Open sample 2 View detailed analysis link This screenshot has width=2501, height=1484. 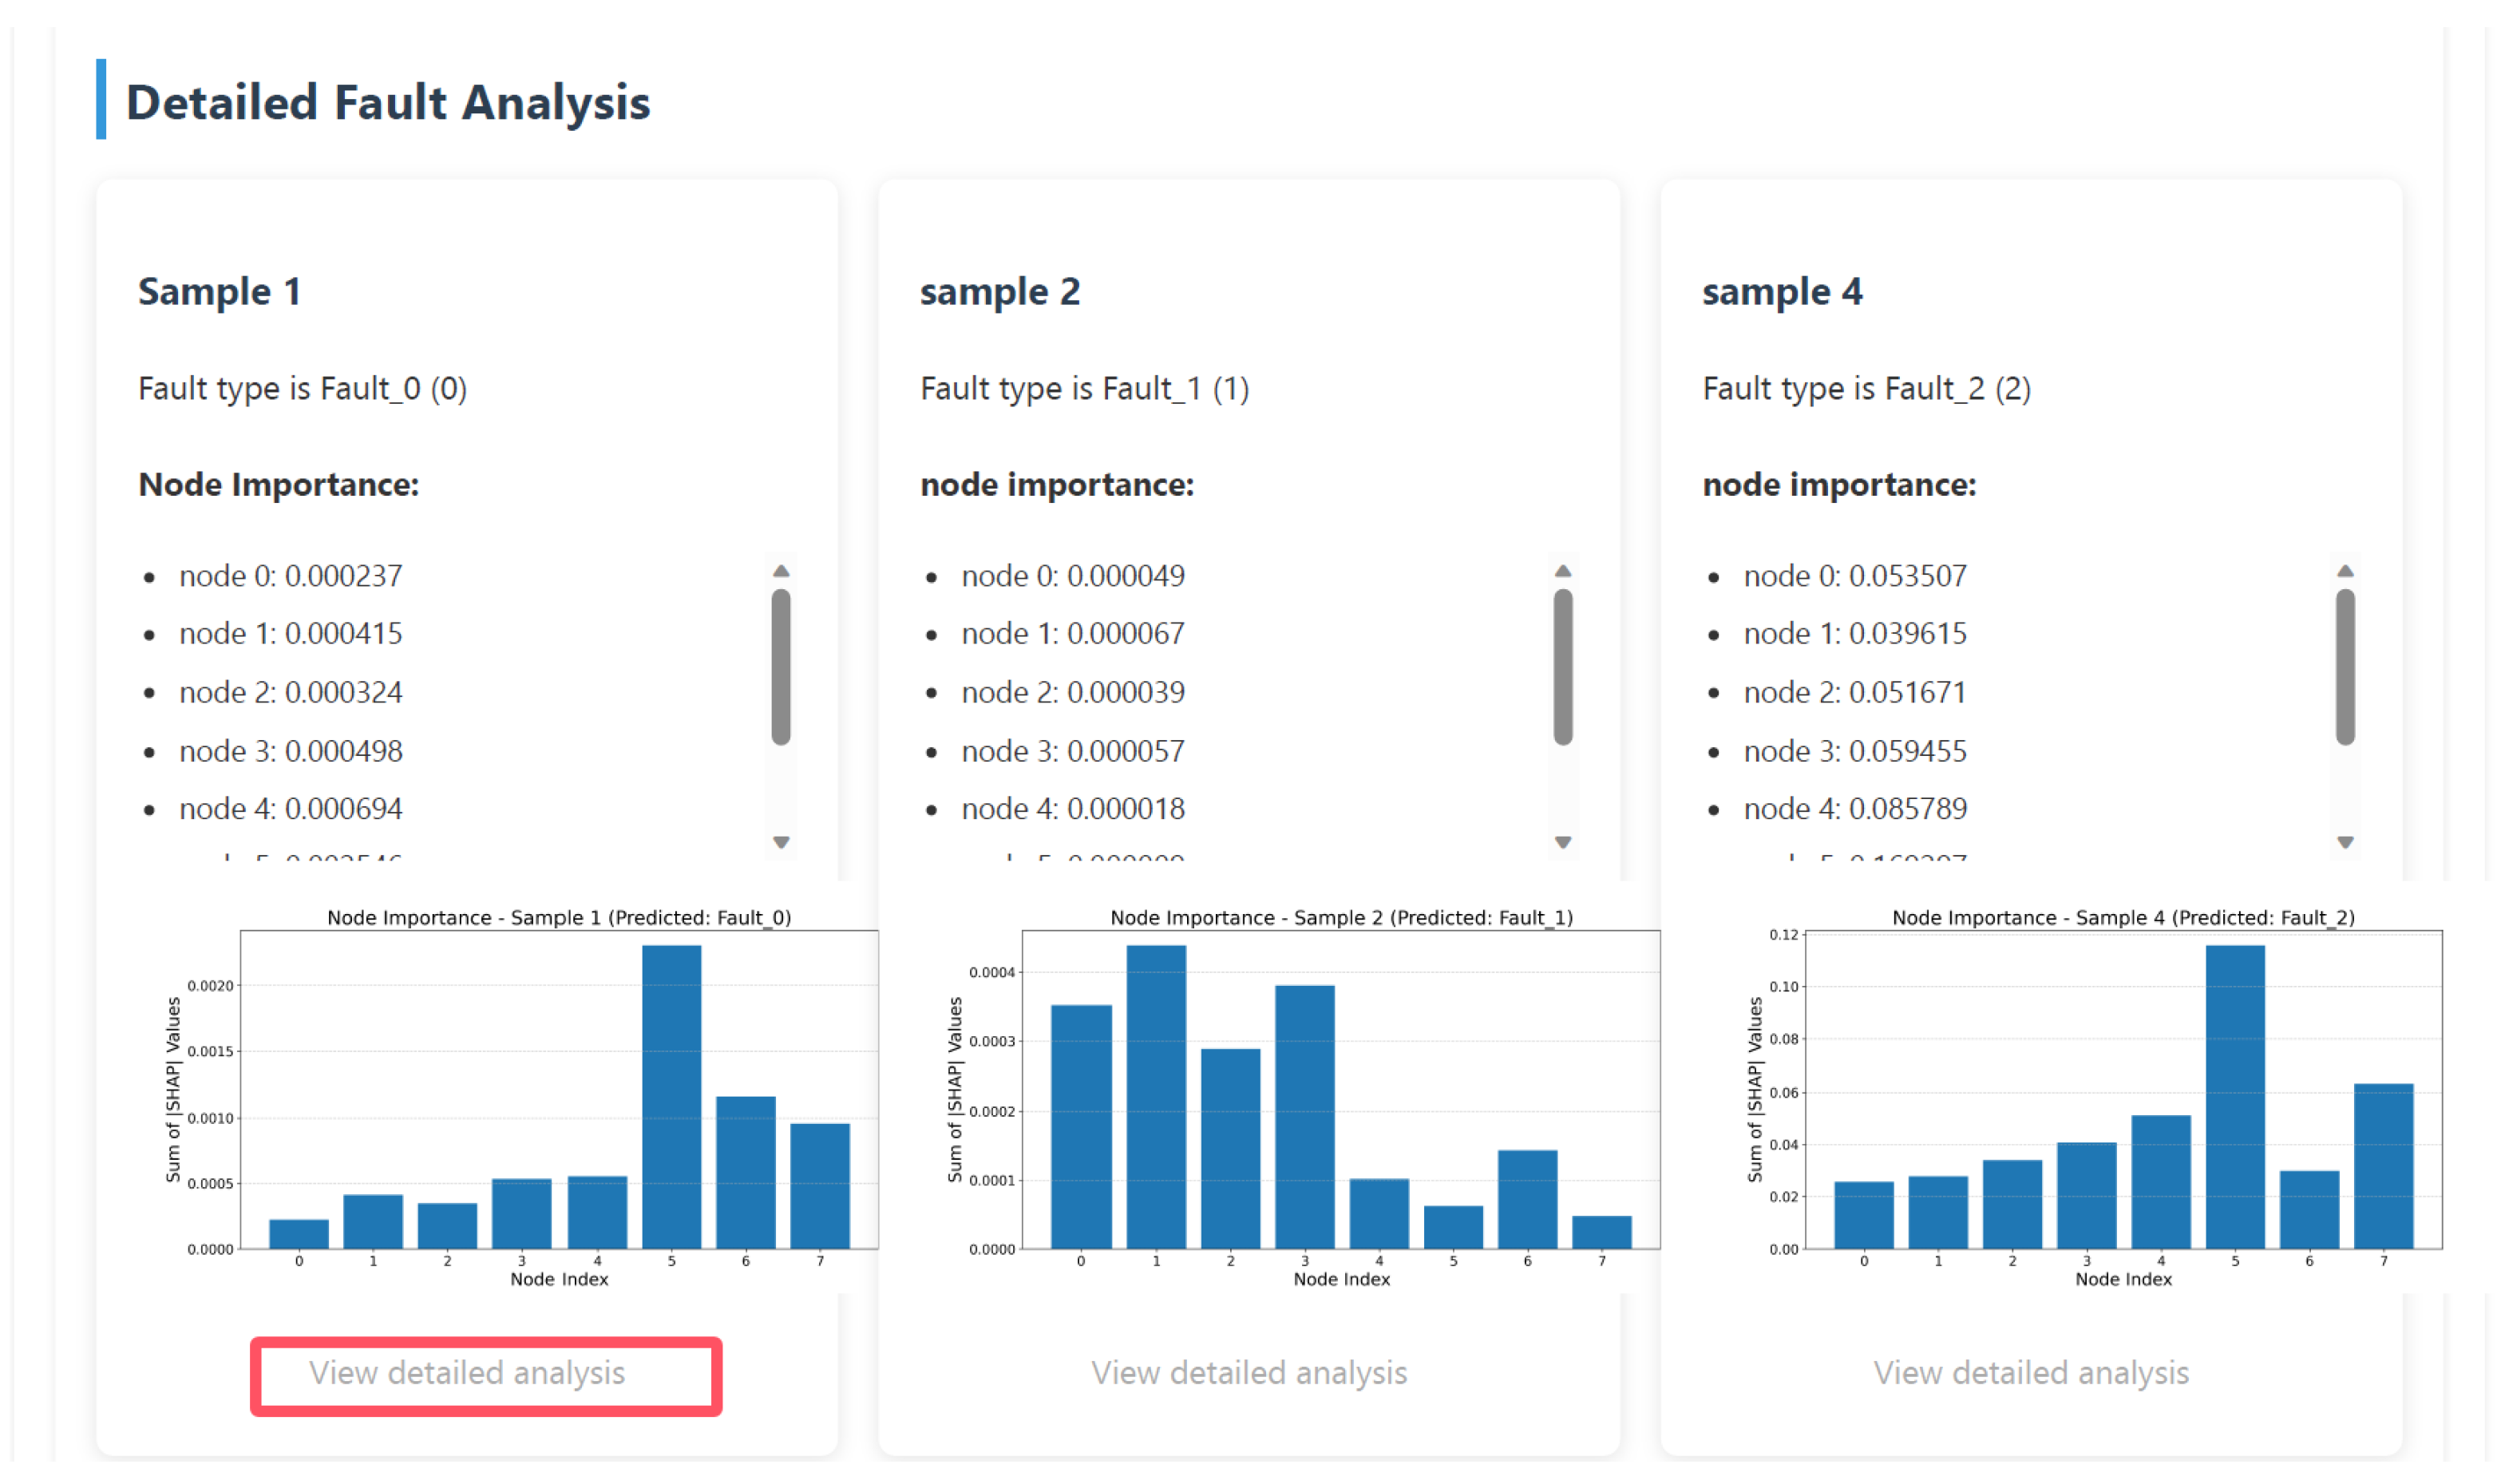pos(1249,1373)
